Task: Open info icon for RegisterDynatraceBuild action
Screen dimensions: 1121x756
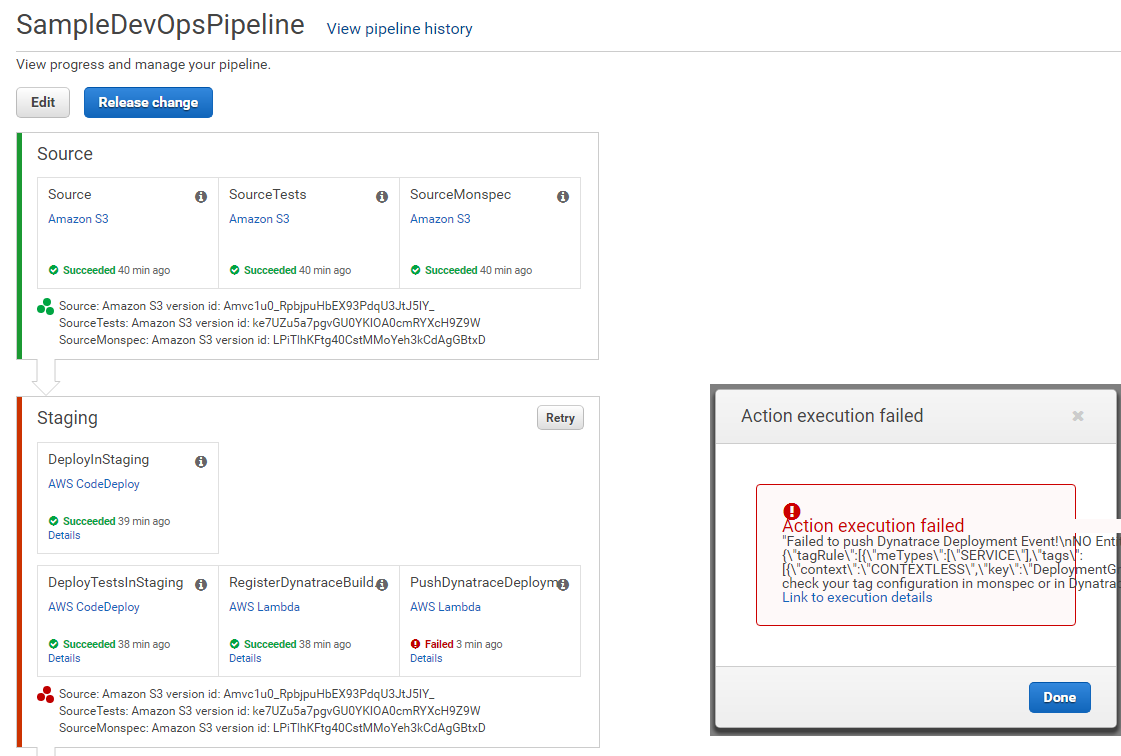Action: (382, 585)
